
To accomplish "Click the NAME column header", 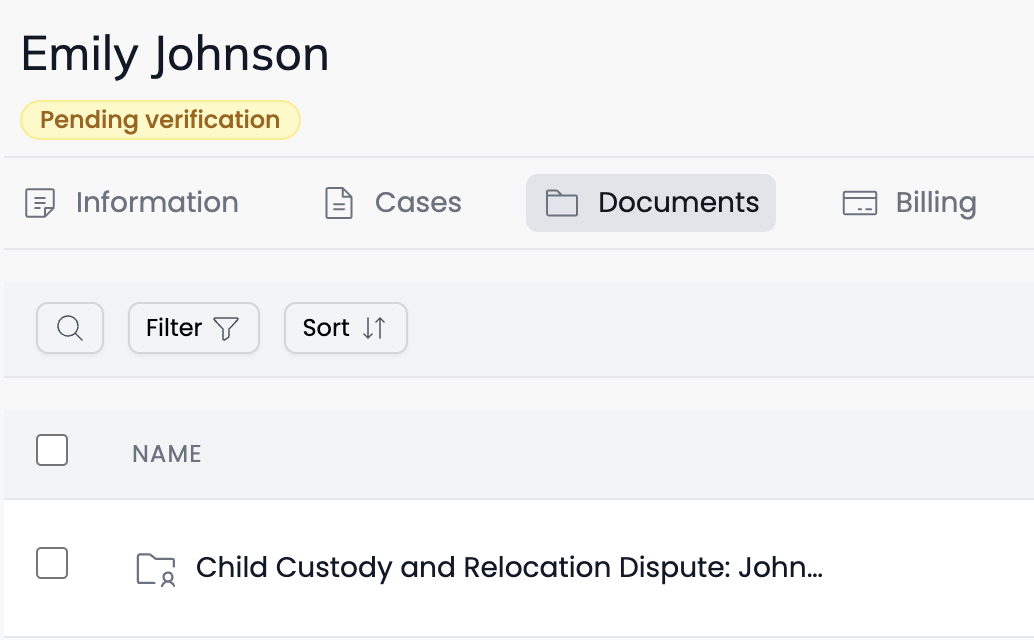I will 167,454.
